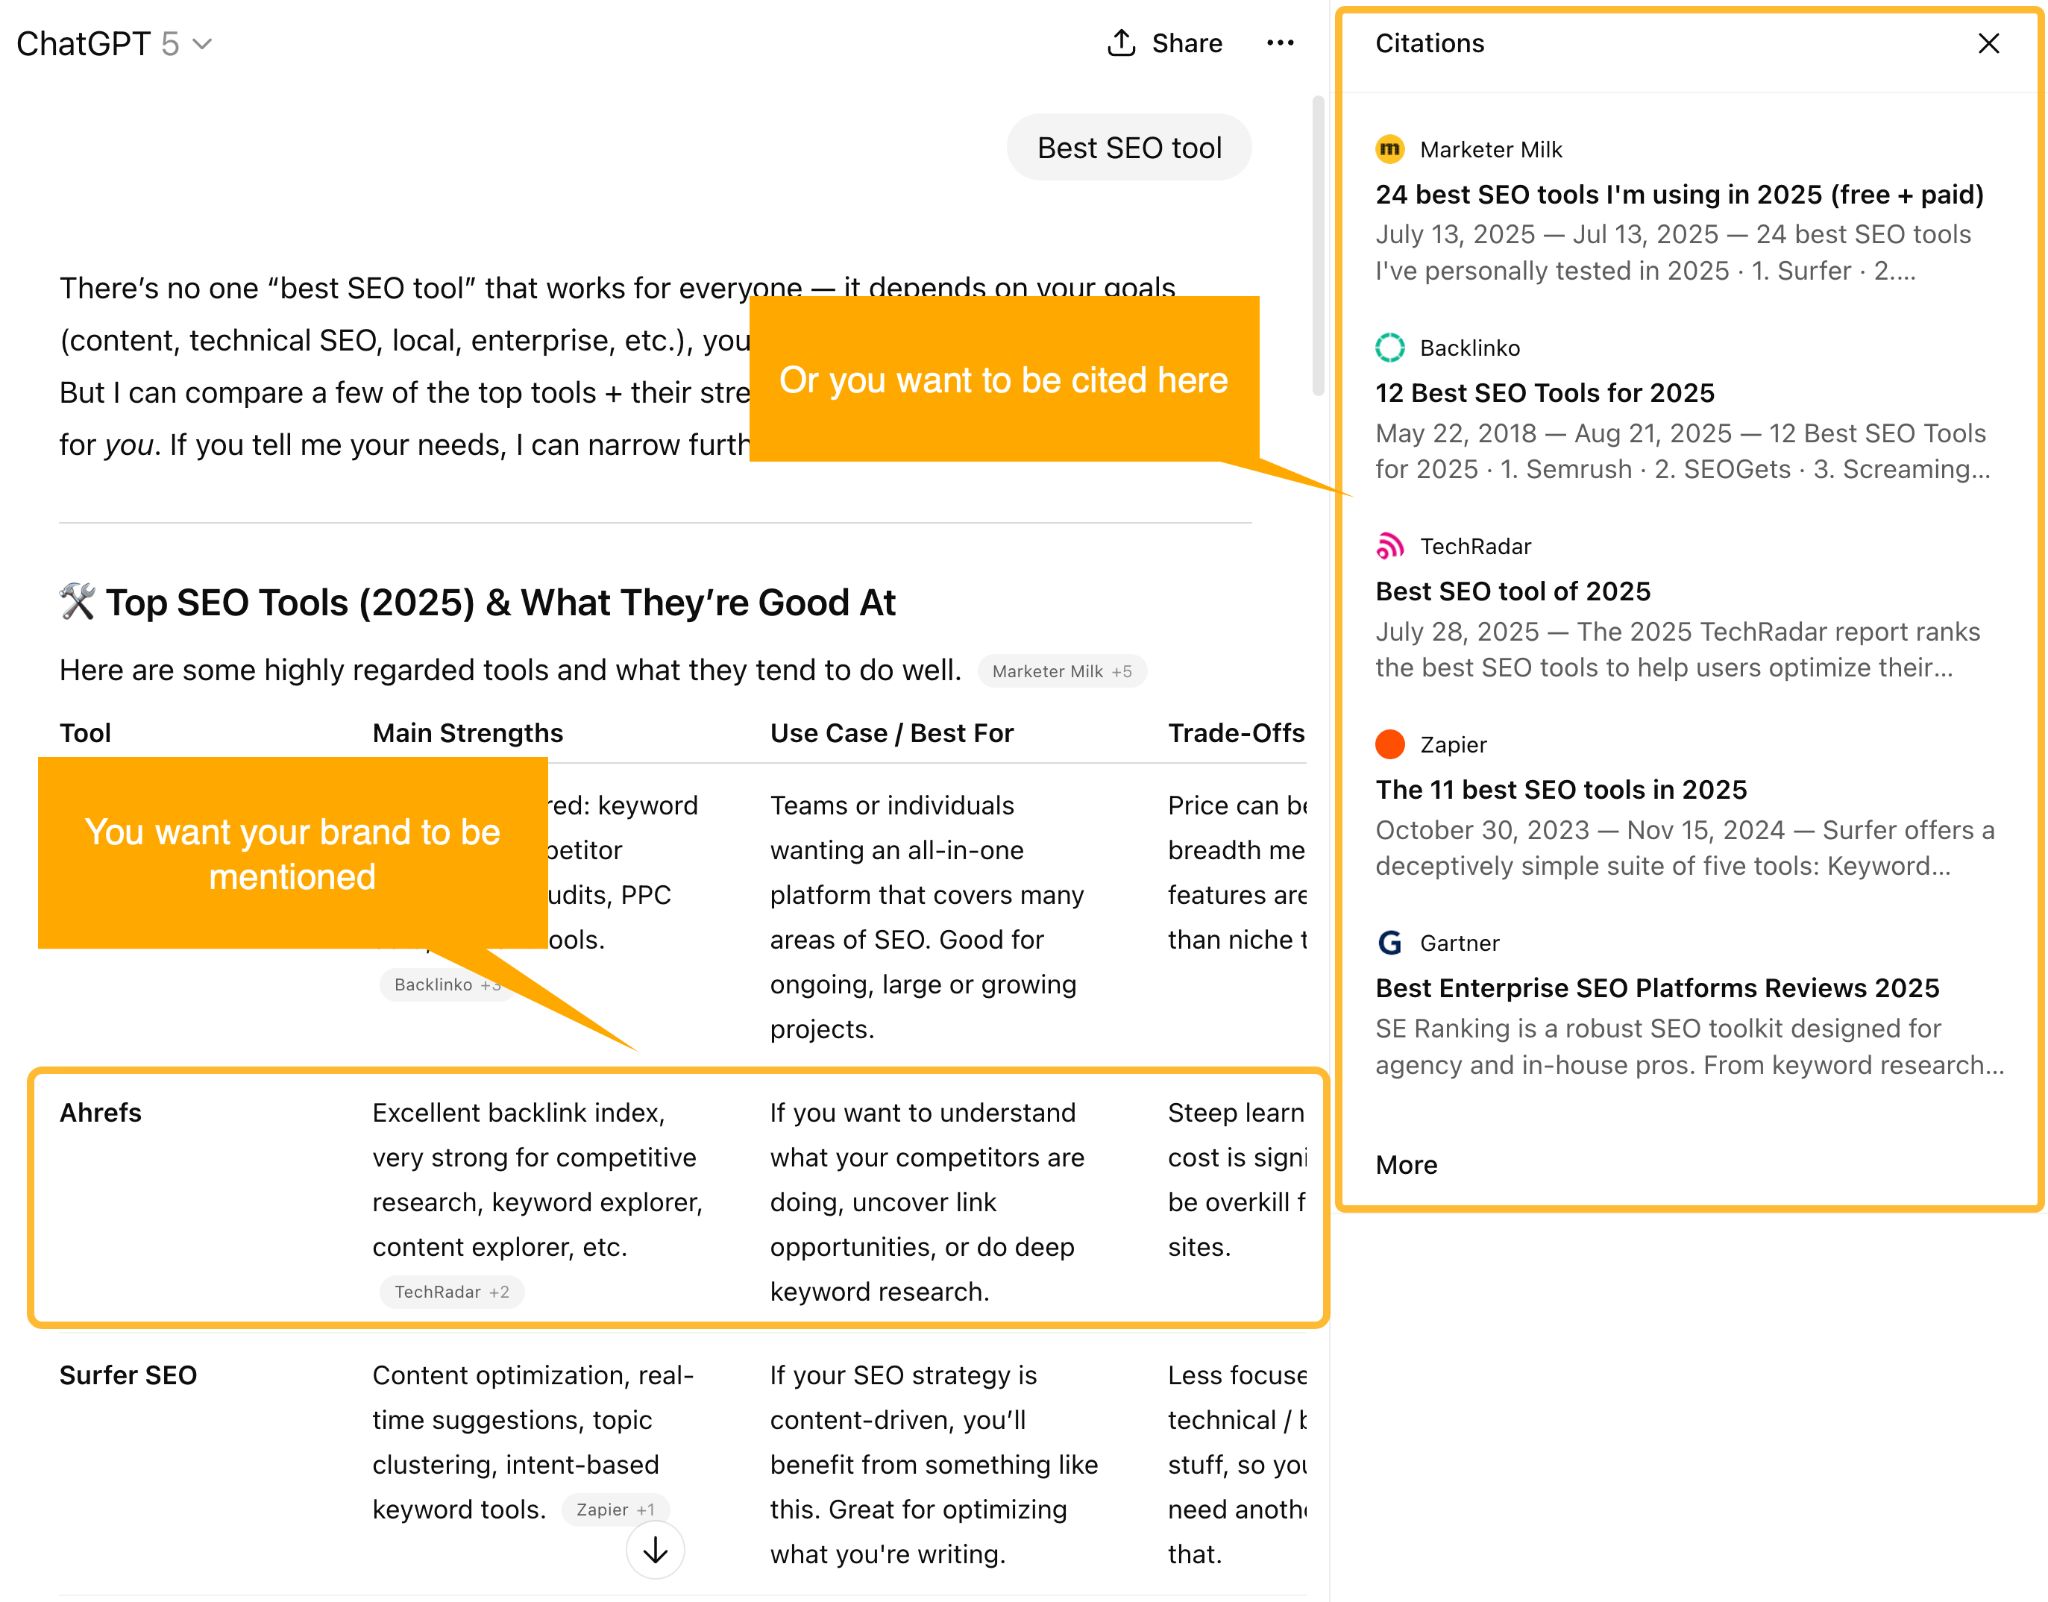Click the Share upload icon

click(x=1121, y=43)
